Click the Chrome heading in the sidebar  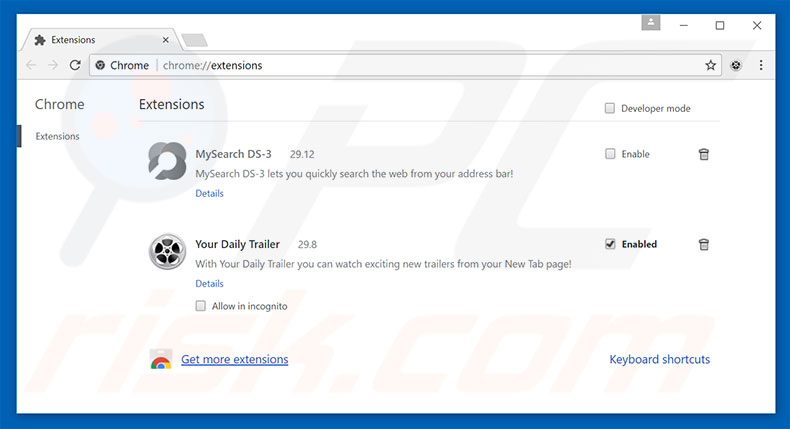pyautogui.click(x=59, y=104)
